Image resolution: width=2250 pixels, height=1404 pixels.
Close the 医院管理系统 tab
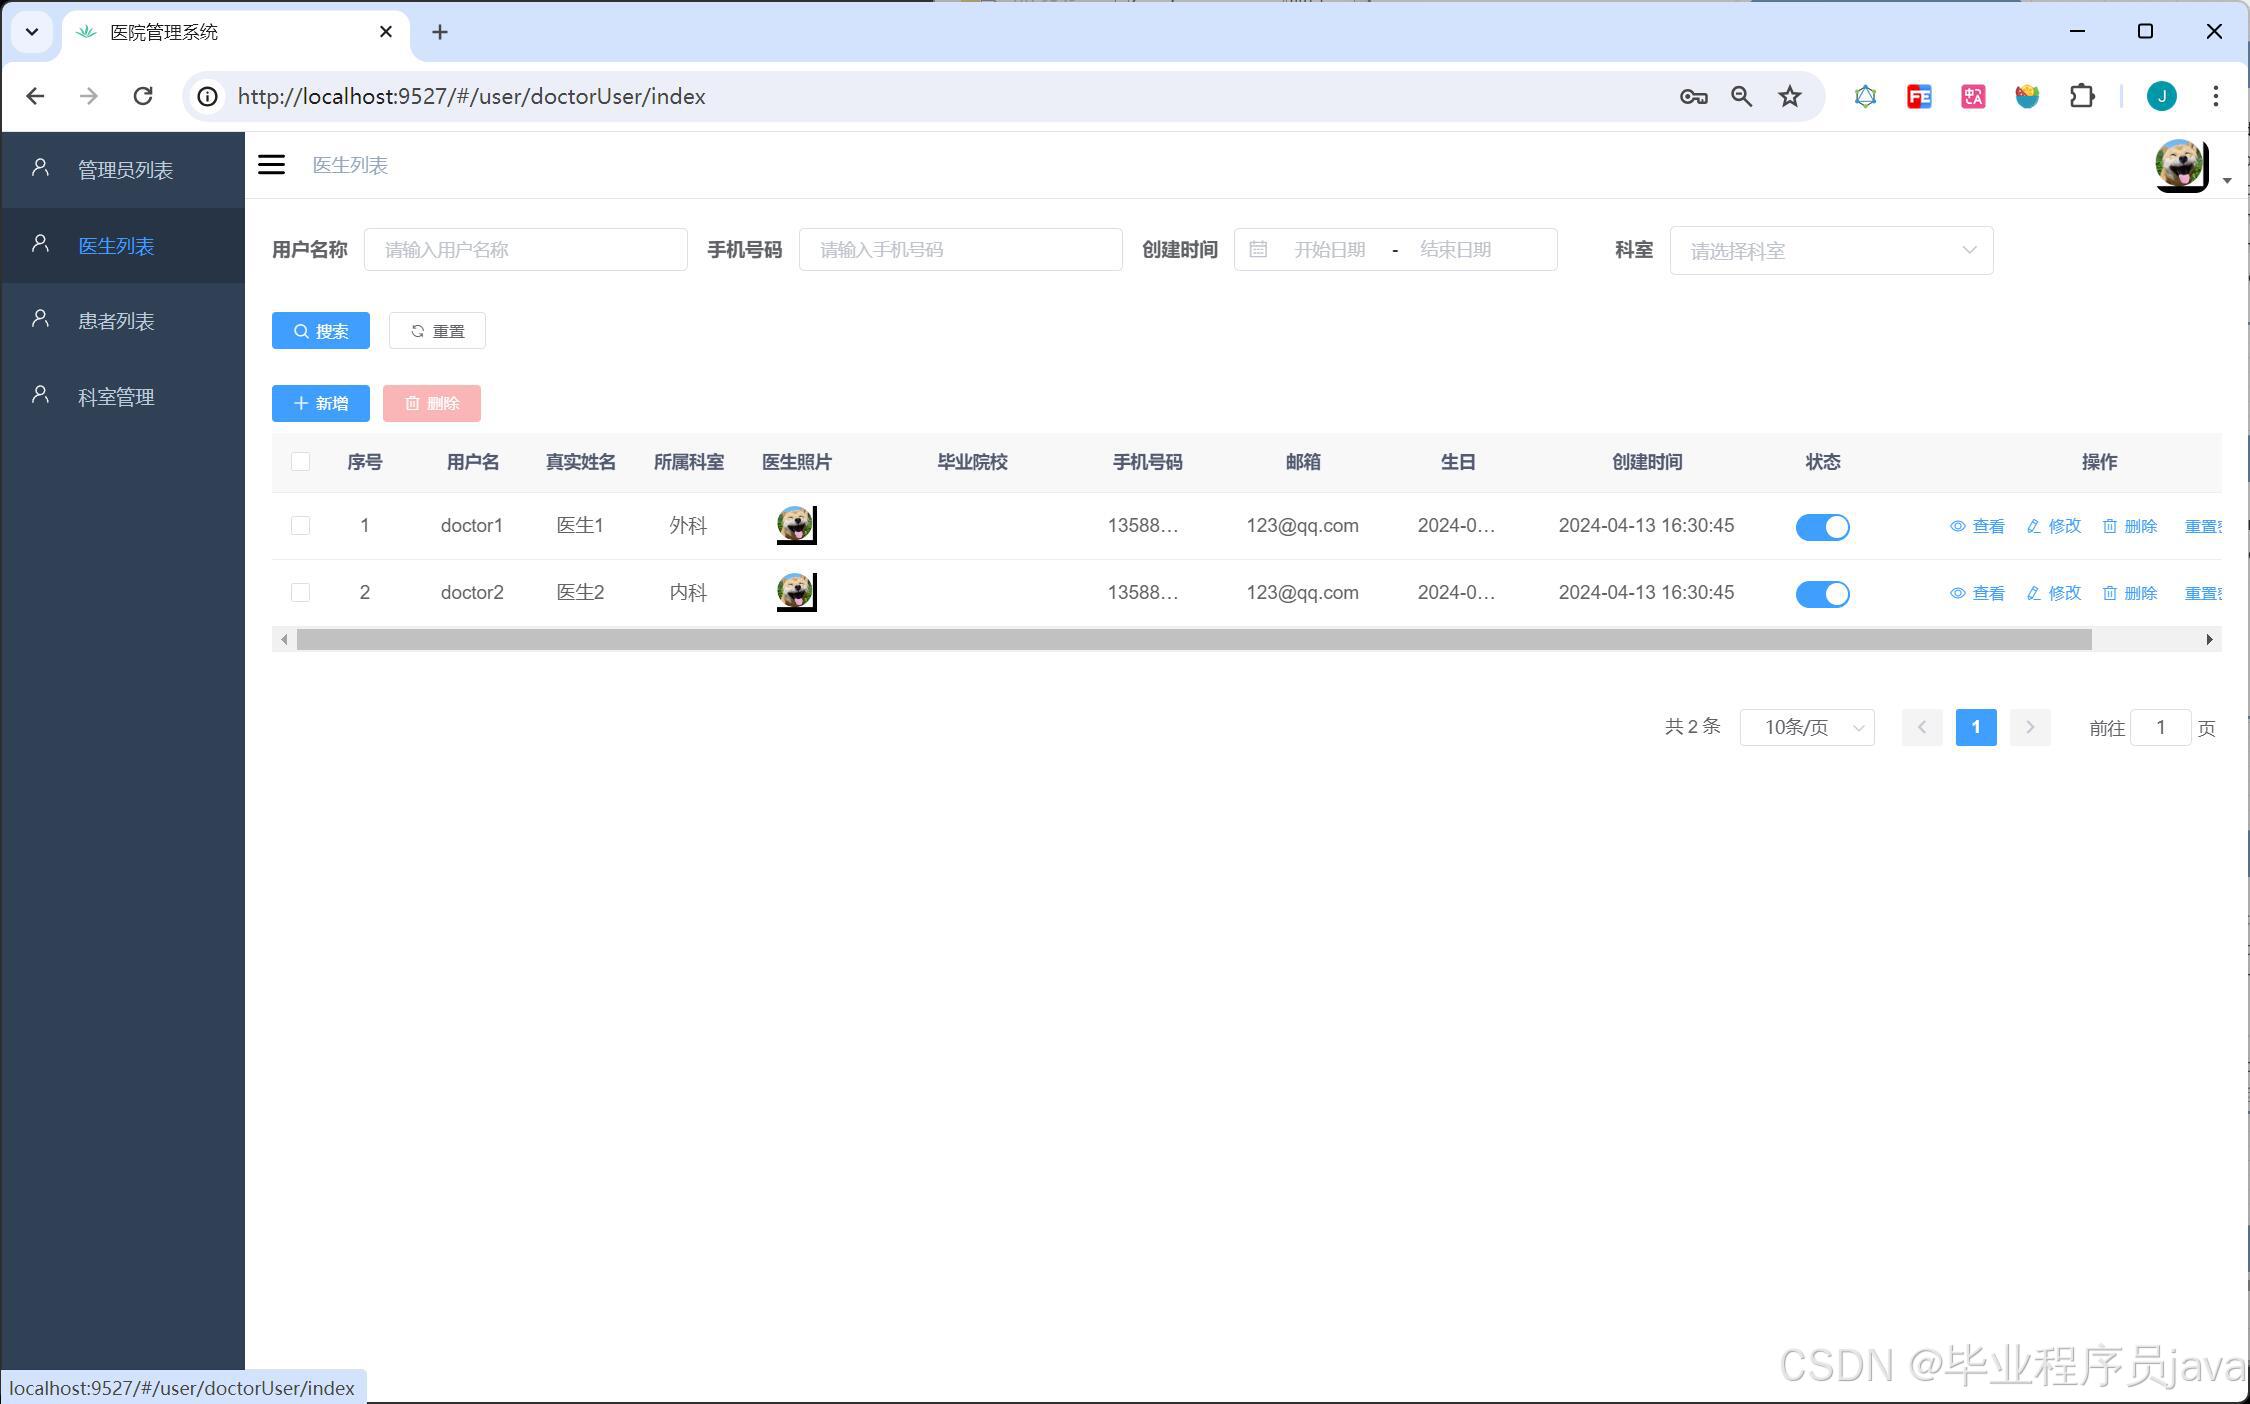pyautogui.click(x=386, y=32)
